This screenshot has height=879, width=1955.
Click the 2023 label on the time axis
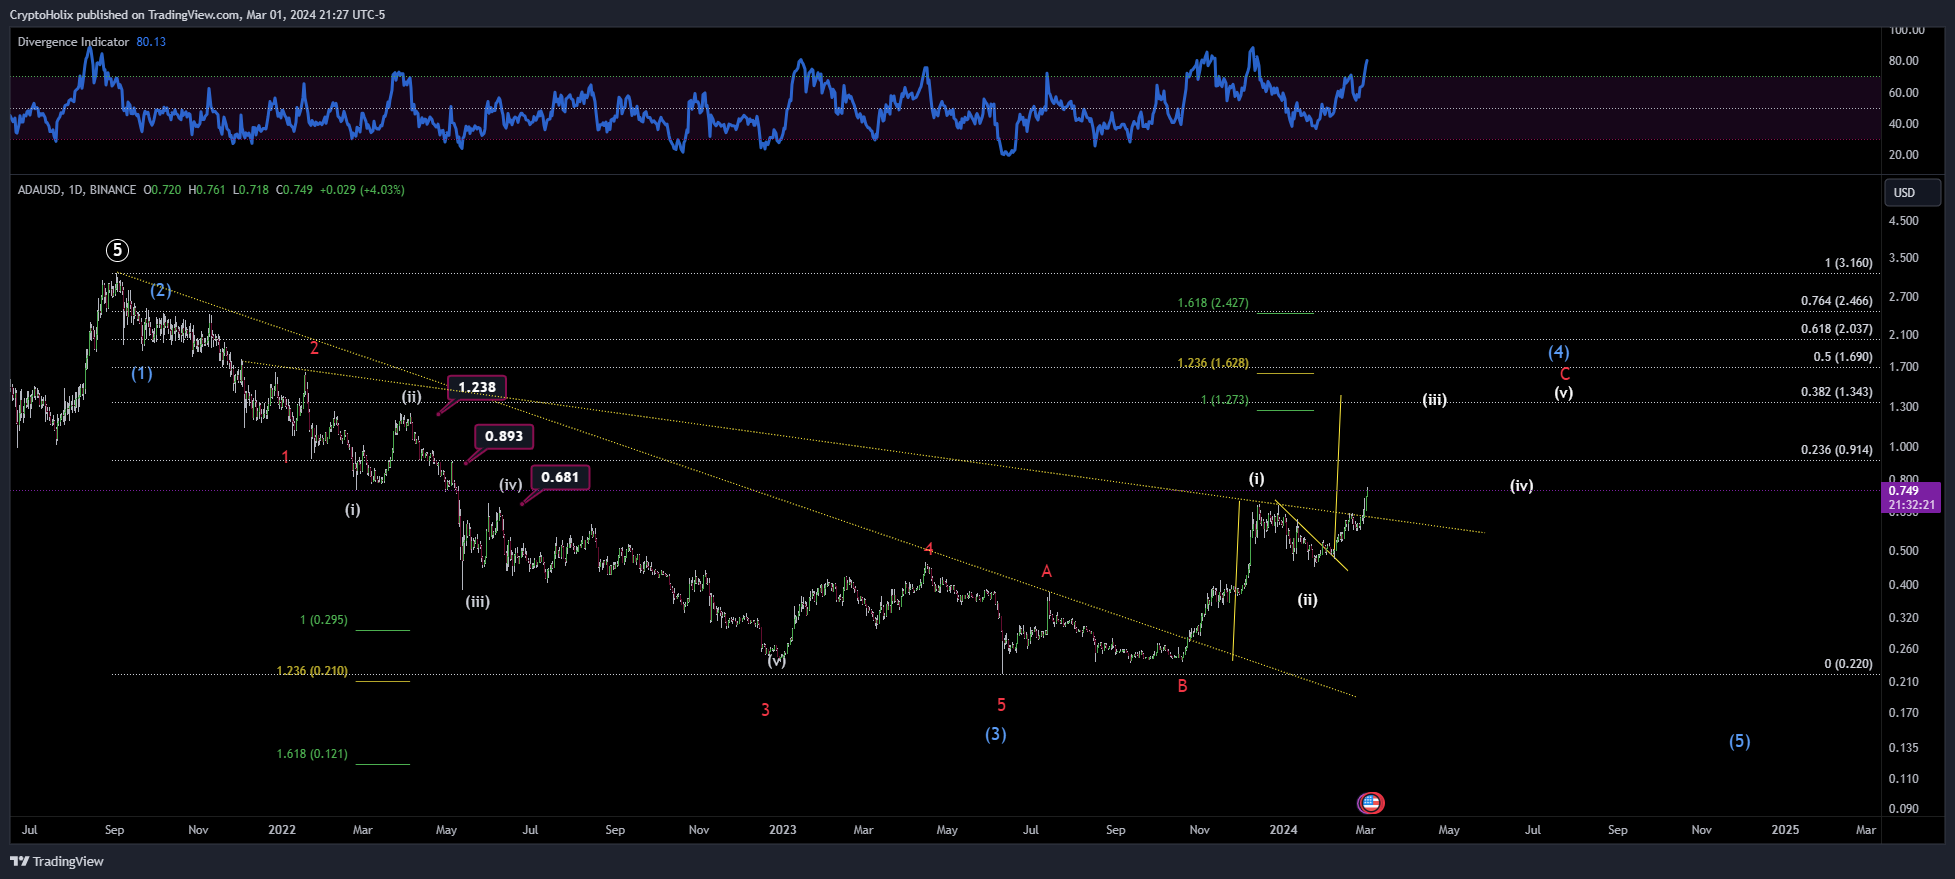pyautogui.click(x=782, y=830)
